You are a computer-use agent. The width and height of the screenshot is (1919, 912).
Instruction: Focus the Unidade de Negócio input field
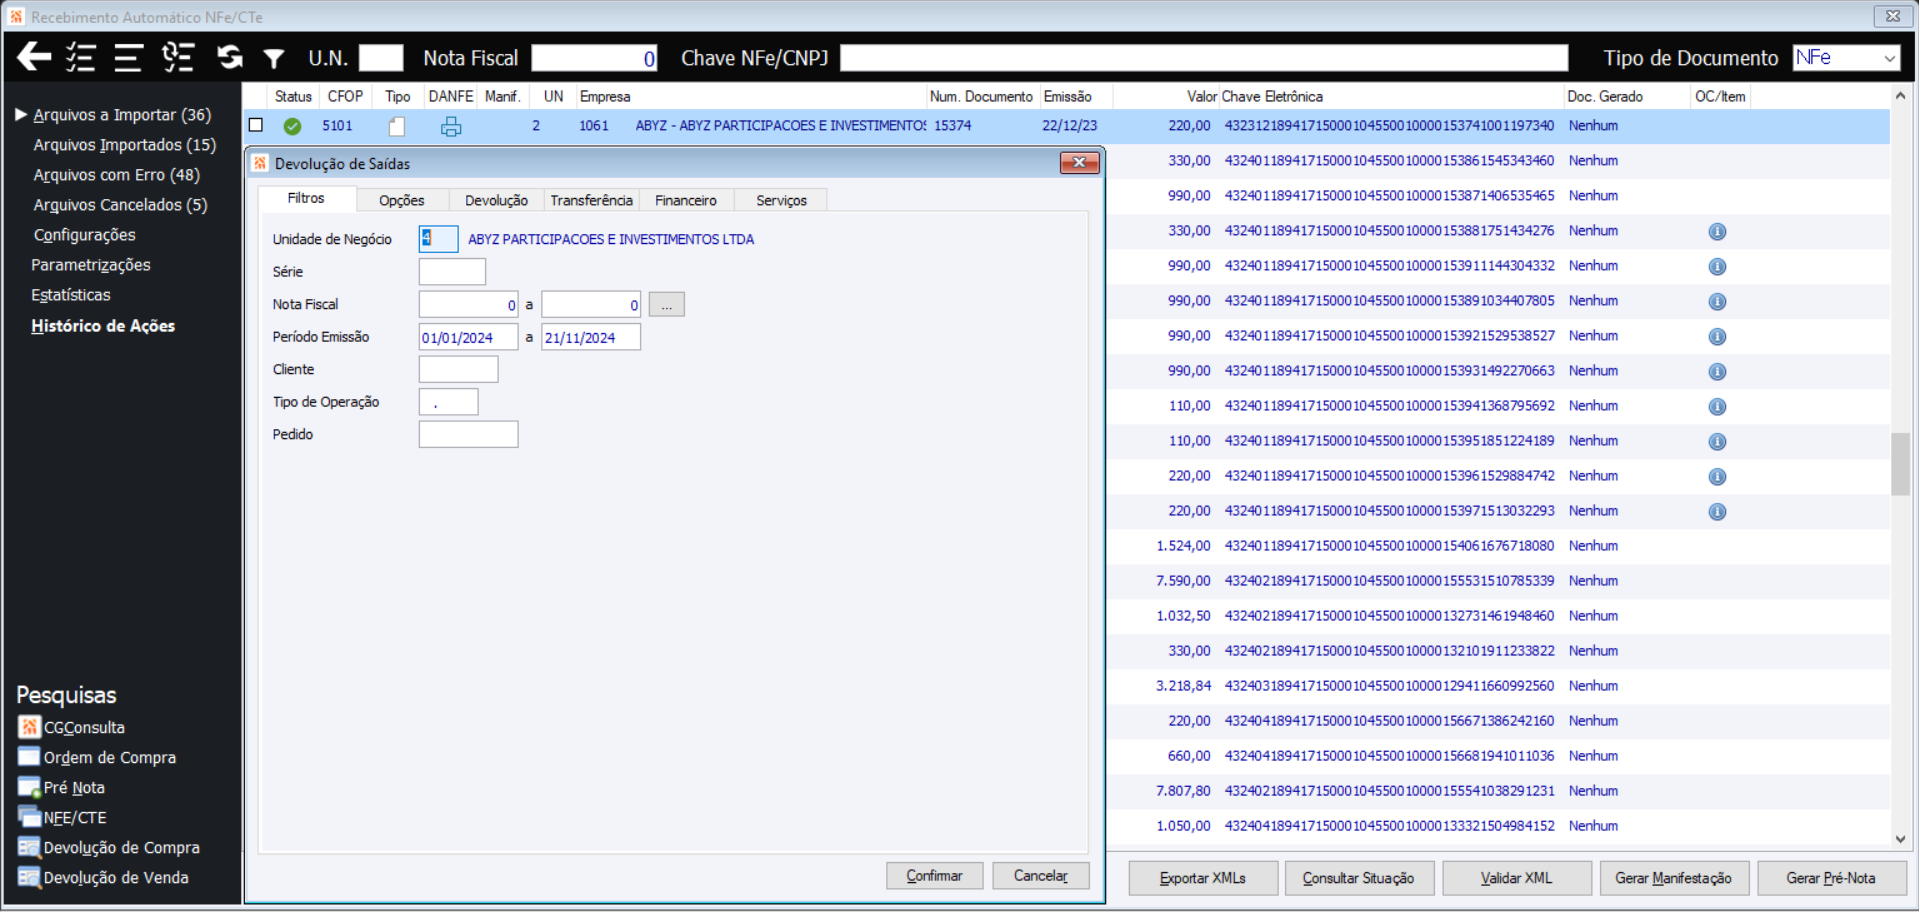438,239
